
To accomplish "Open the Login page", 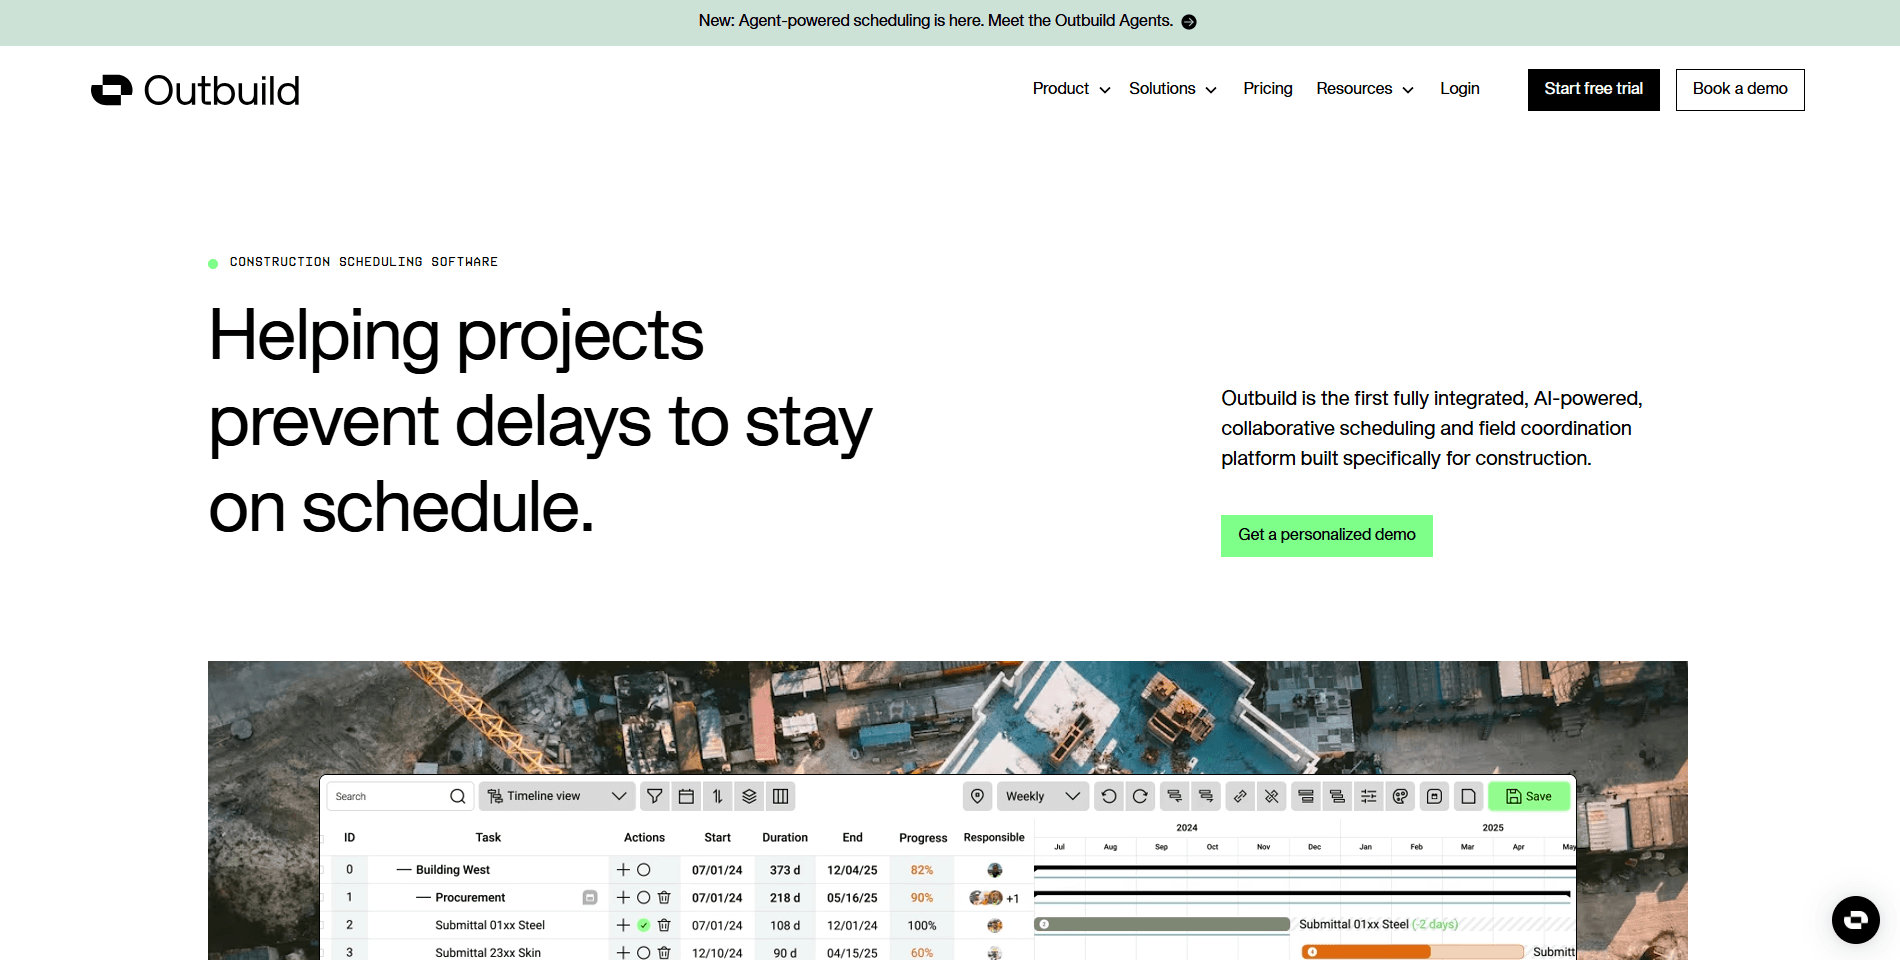I will 1460,89.
